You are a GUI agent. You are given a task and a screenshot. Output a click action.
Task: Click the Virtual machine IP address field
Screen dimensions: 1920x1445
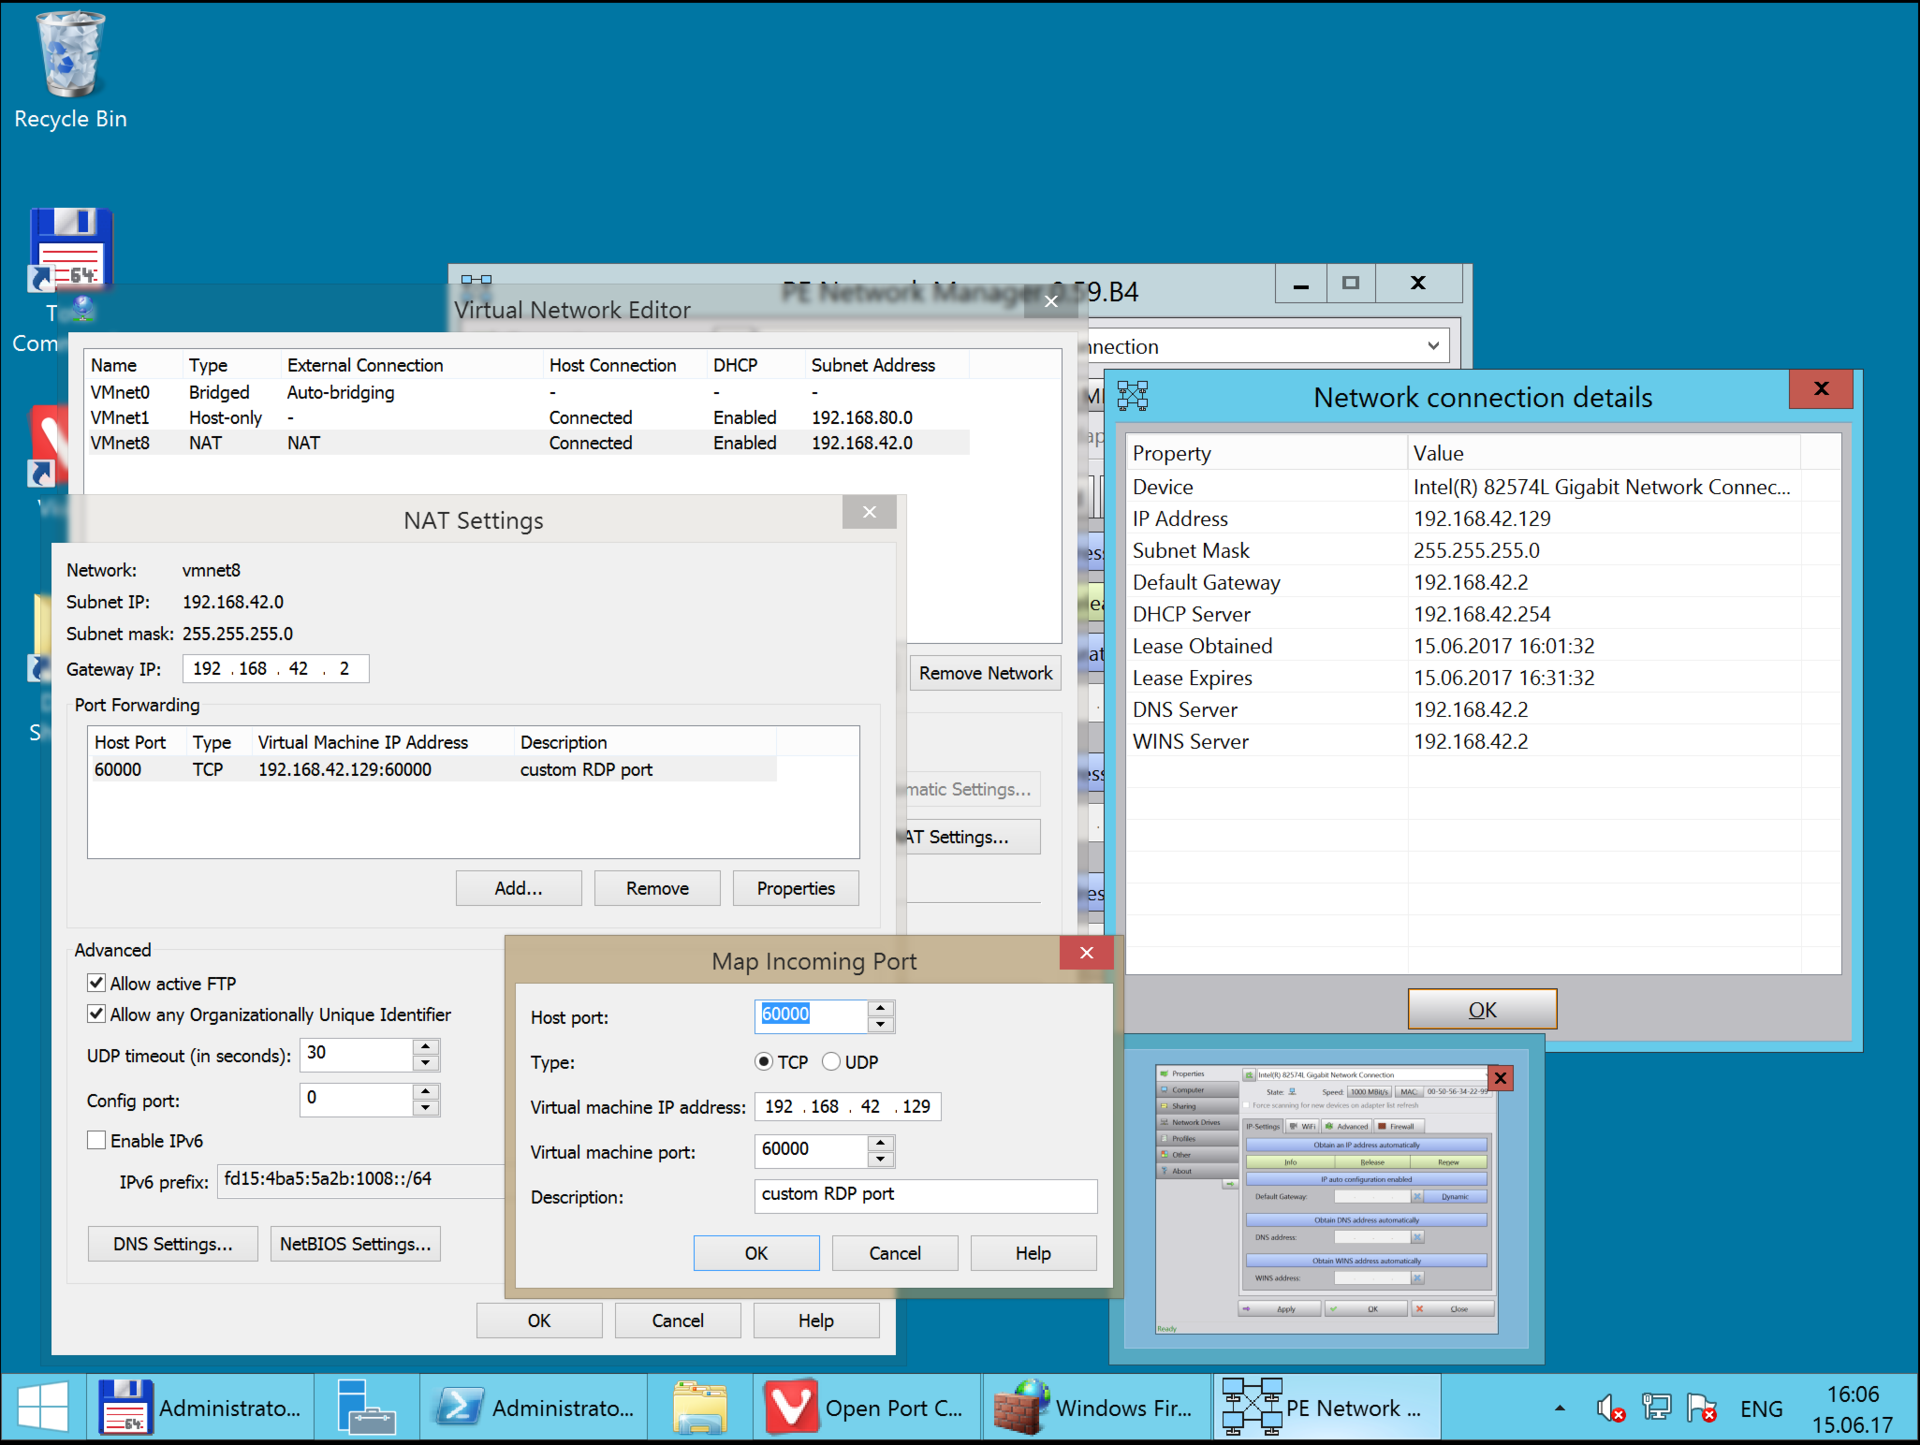847,1106
